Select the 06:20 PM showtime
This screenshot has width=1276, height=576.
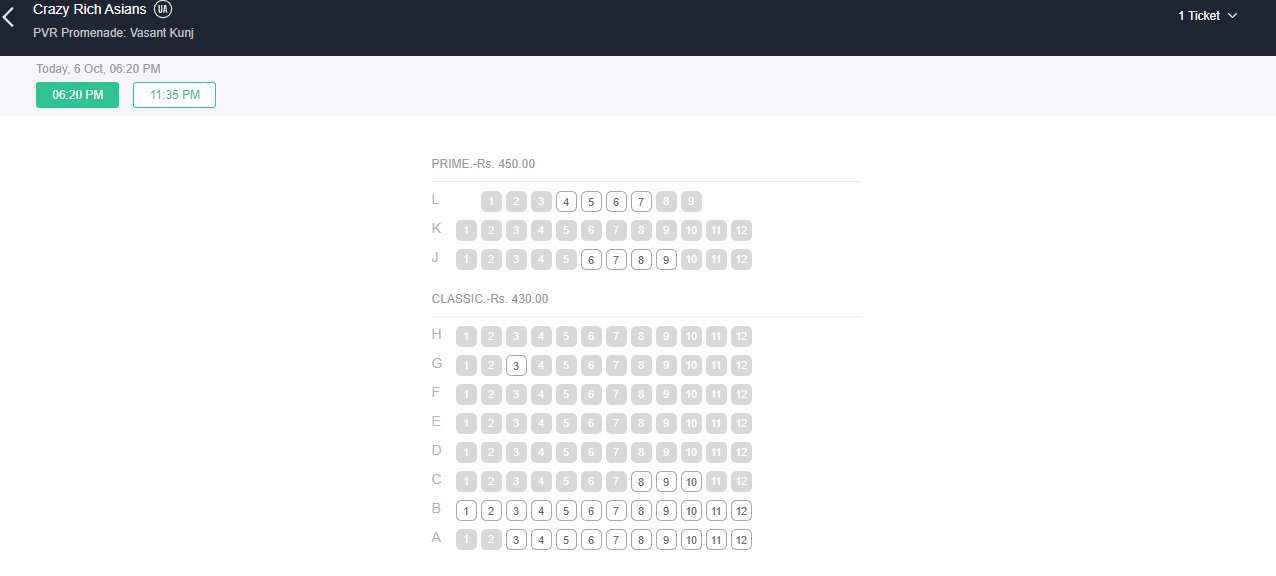click(77, 95)
